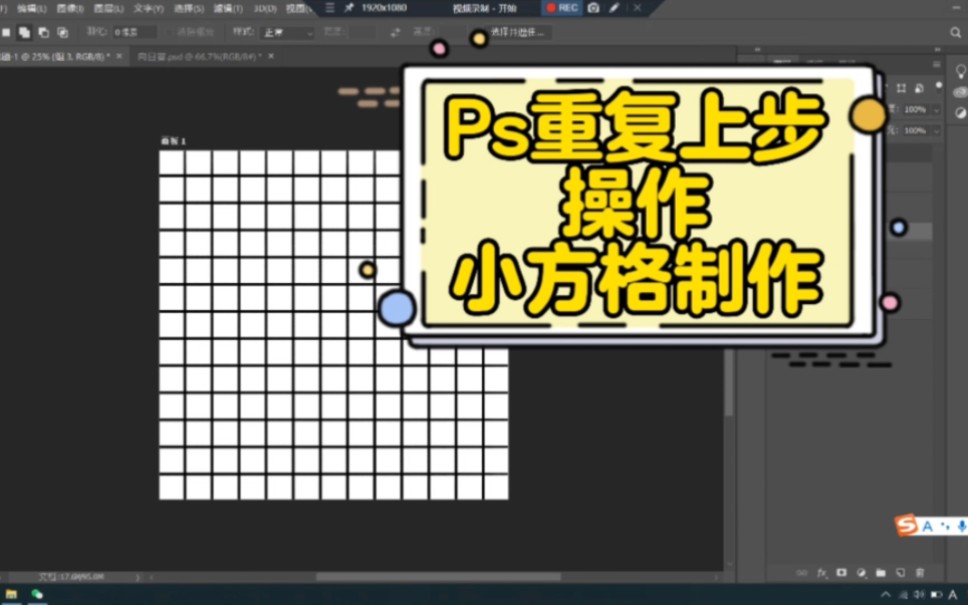Enable Subtract from Selection mode
Viewport: 968px width, 605px height.
(x=43, y=31)
